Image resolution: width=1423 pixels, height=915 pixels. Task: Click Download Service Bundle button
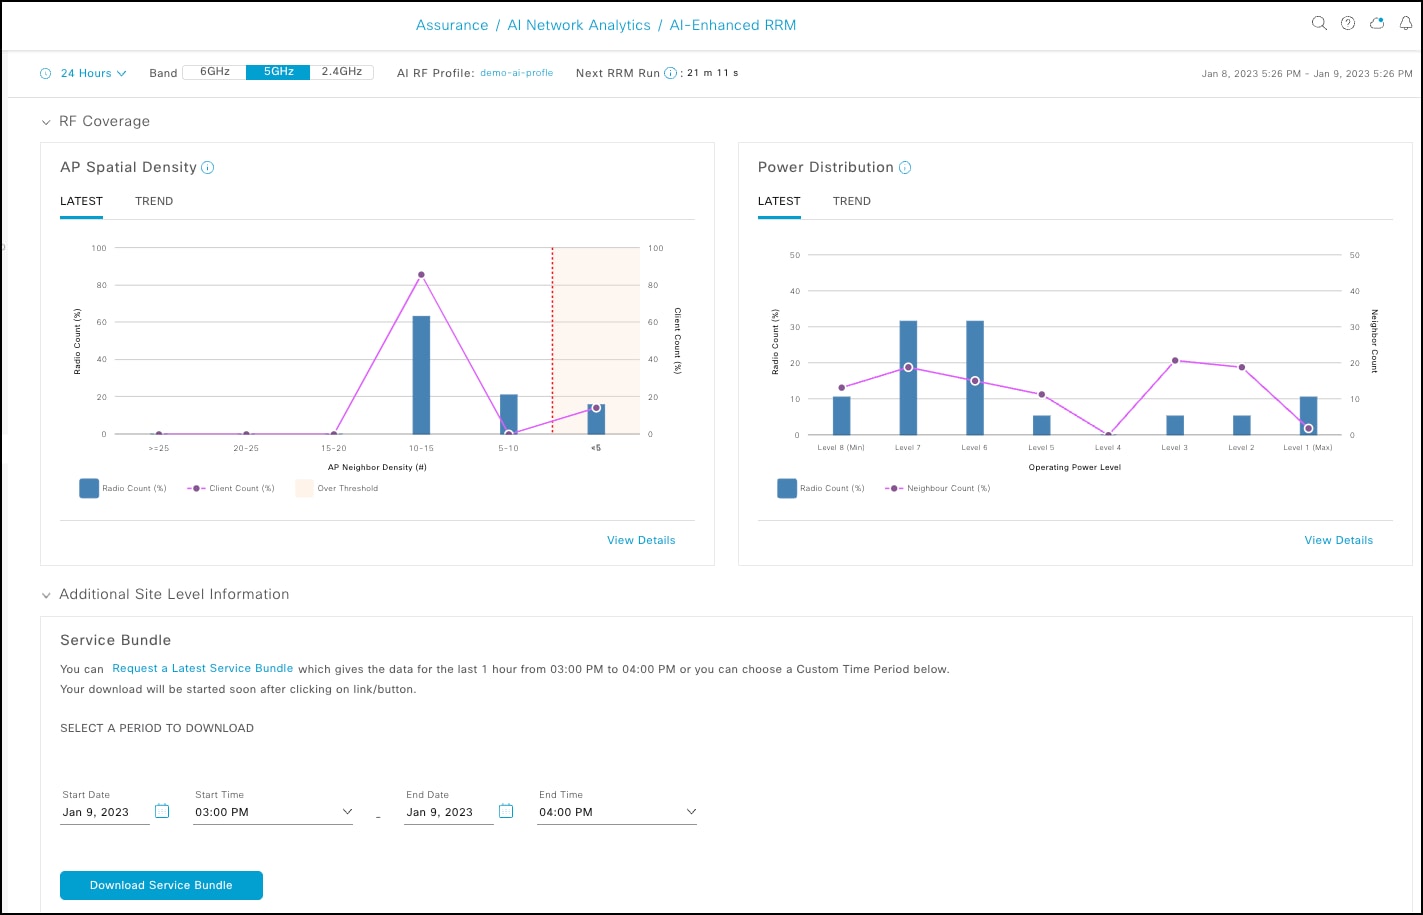pos(161,885)
